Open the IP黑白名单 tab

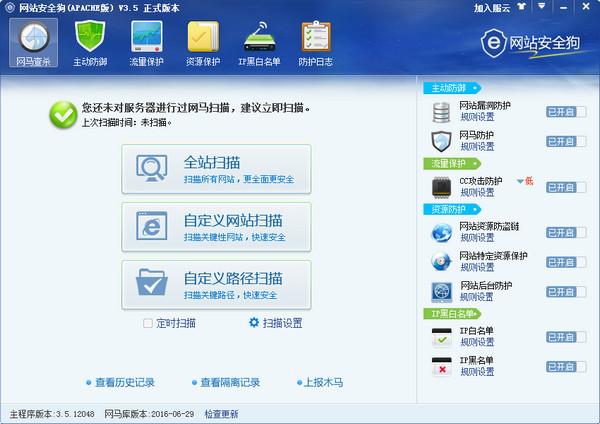(259, 42)
